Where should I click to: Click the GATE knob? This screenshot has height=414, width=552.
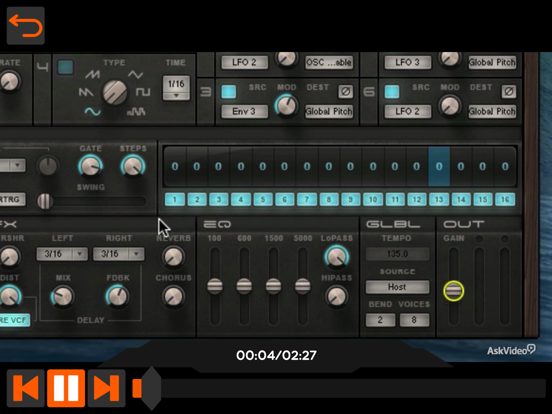90,166
